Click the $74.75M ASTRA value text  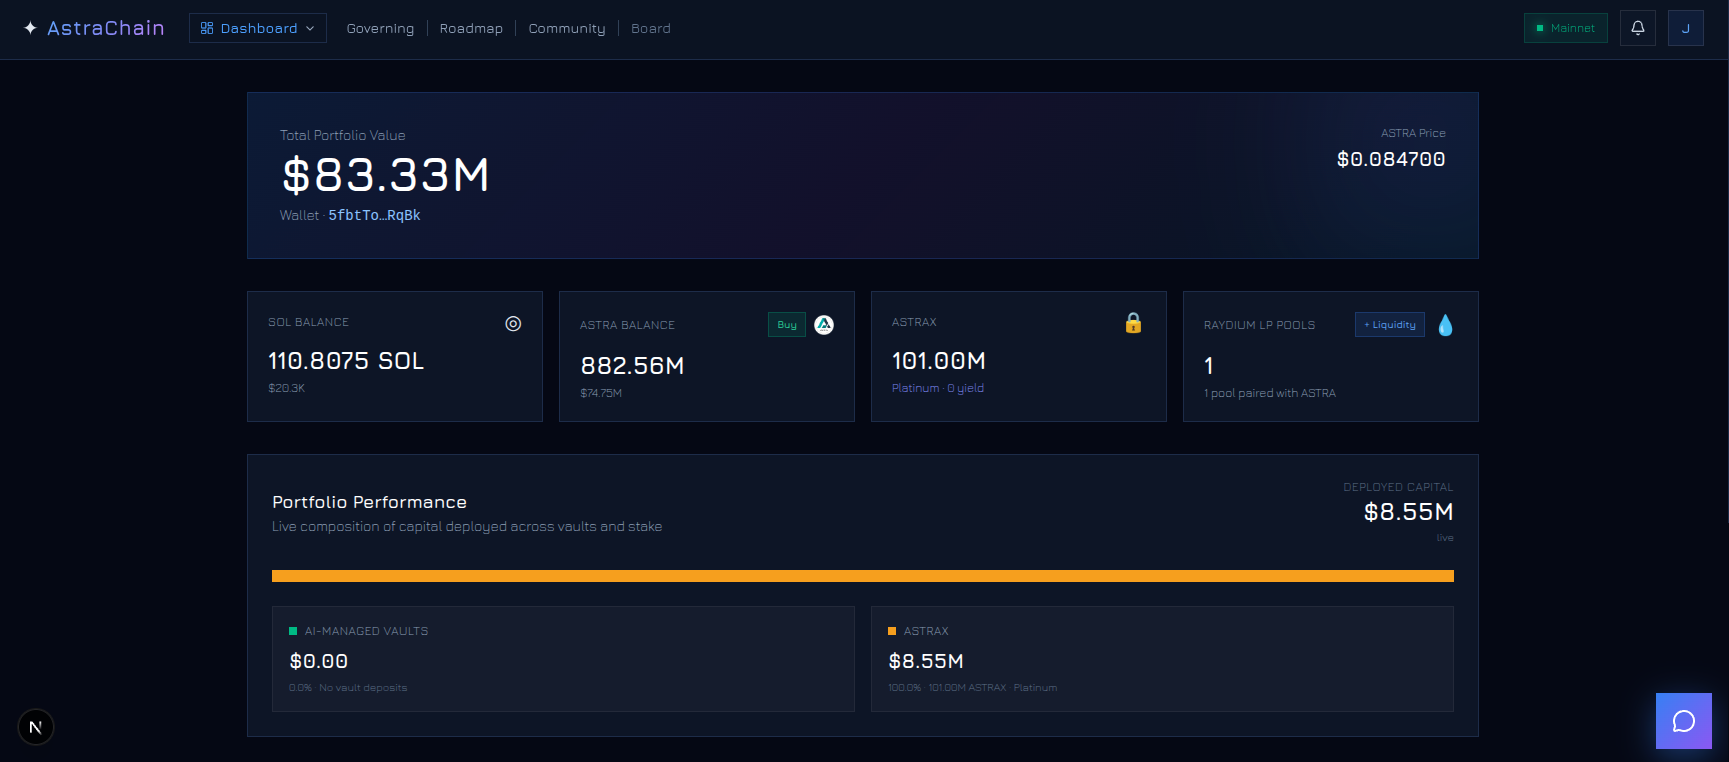click(x=601, y=393)
